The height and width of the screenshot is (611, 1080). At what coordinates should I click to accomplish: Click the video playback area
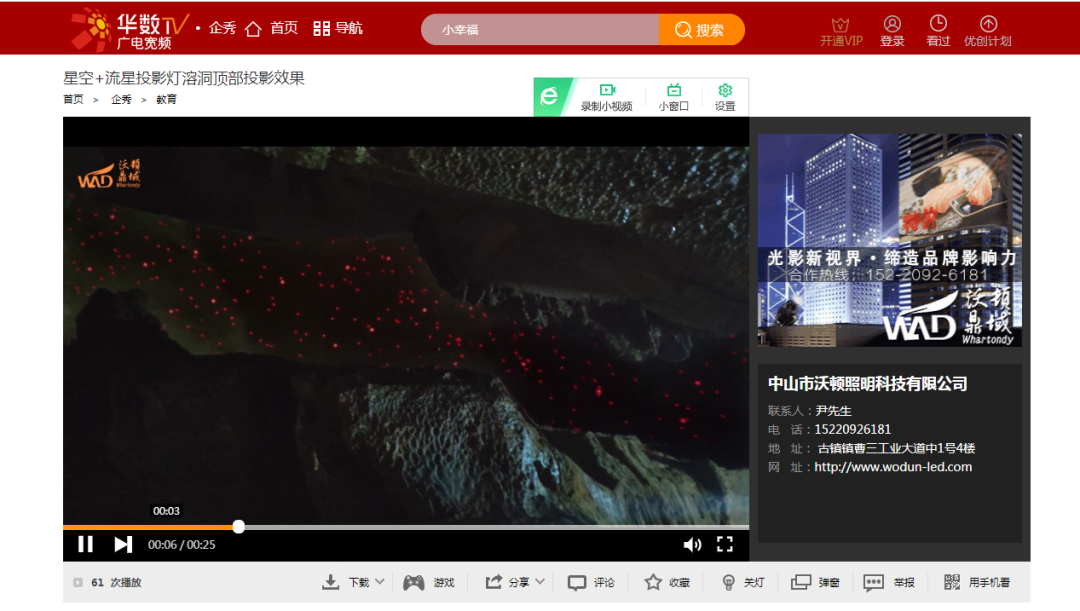click(x=406, y=335)
